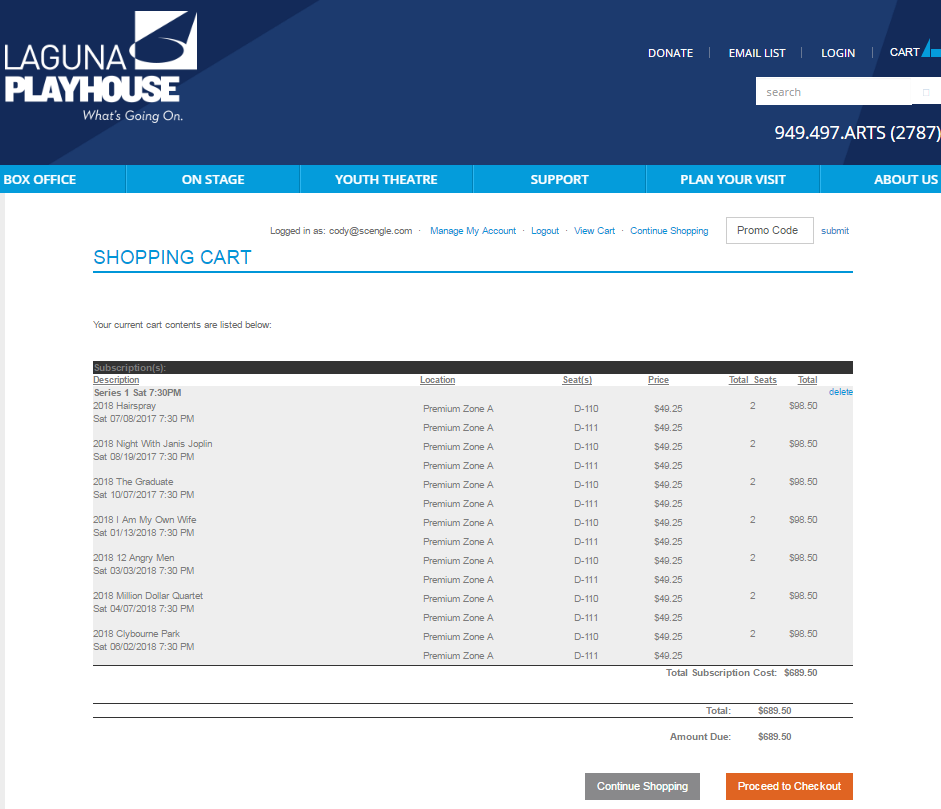Image resolution: width=941 pixels, height=809 pixels.
Task: Click the Amount Due value $689.50
Action: 775,737
